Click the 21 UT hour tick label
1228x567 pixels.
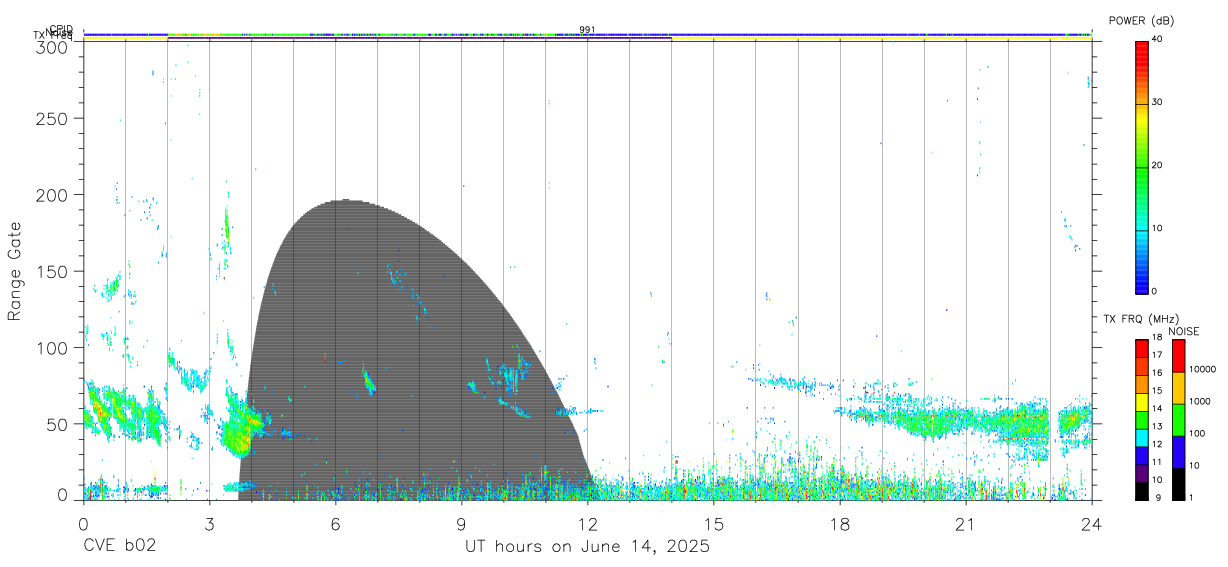966,523
